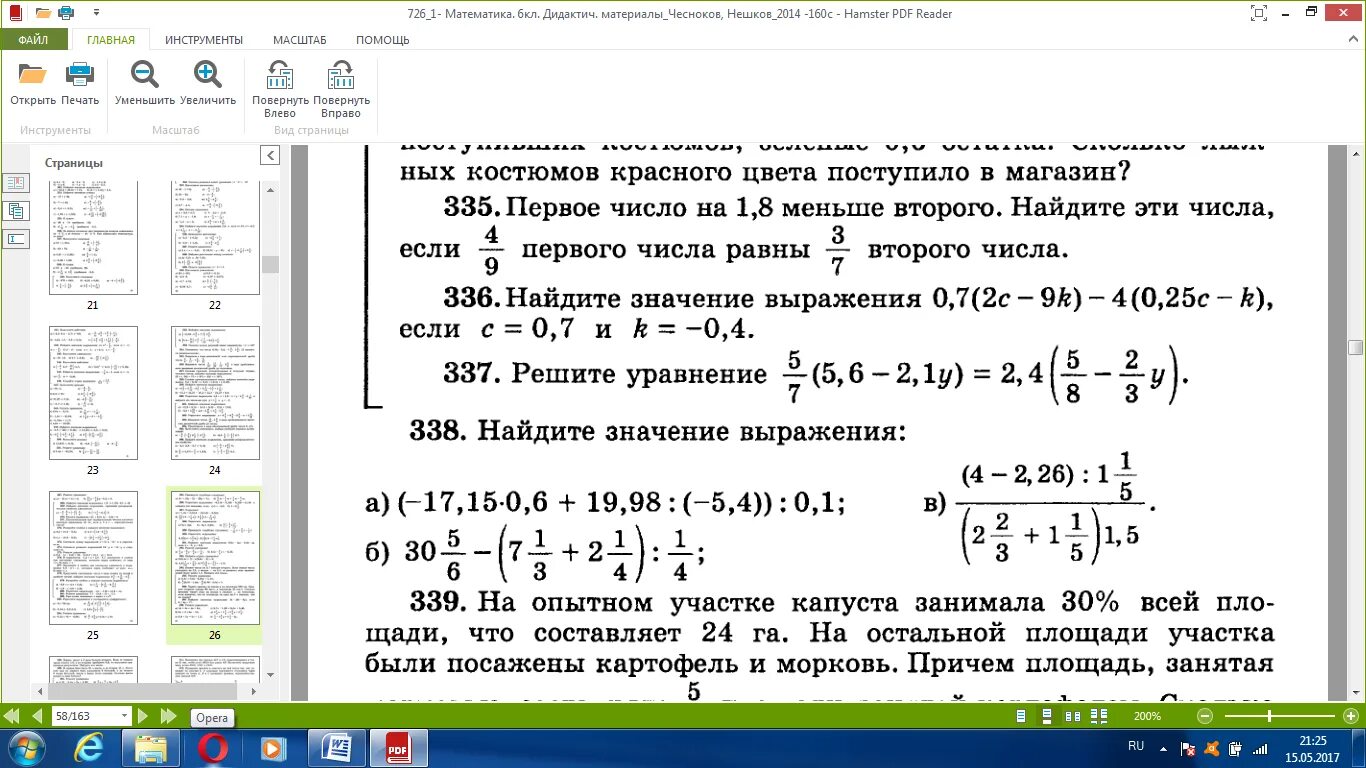Screen dimensions: 1366x768
Task: Click the Открыть folder icon in ribbon
Action: pyautogui.click(x=33, y=74)
